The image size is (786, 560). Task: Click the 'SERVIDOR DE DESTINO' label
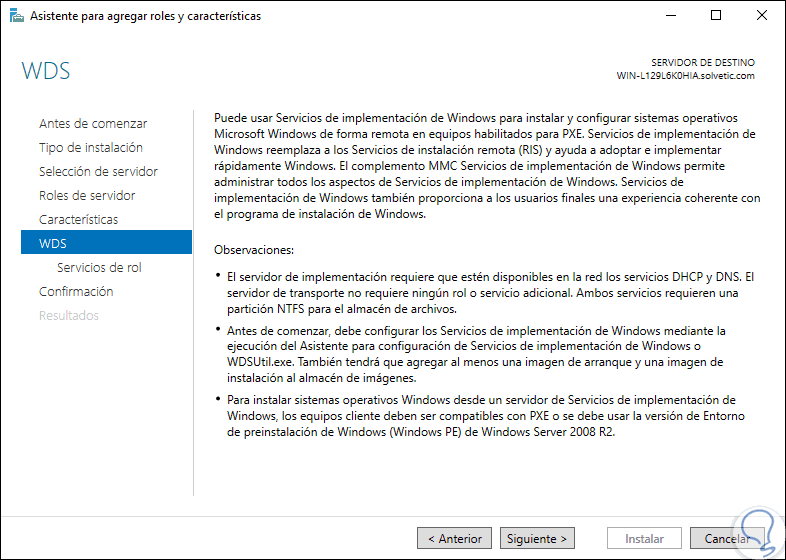(703, 63)
